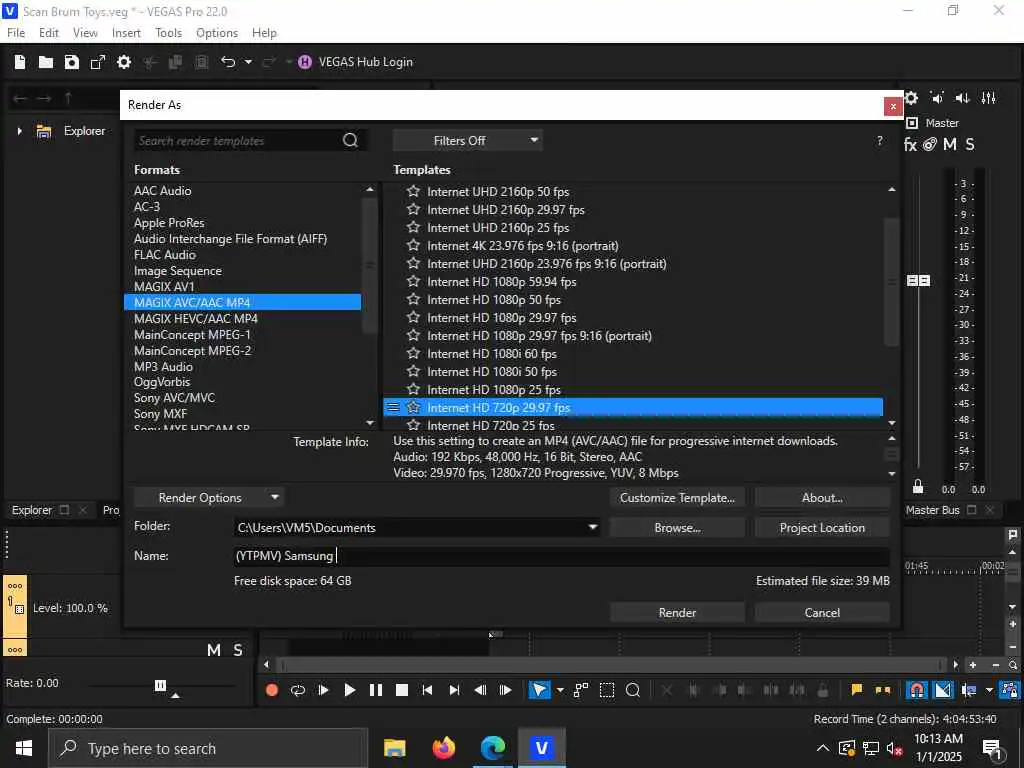The image size is (1024, 768).
Task: Open the auto ripple mode dropdown arrow
Action: (989, 690)
